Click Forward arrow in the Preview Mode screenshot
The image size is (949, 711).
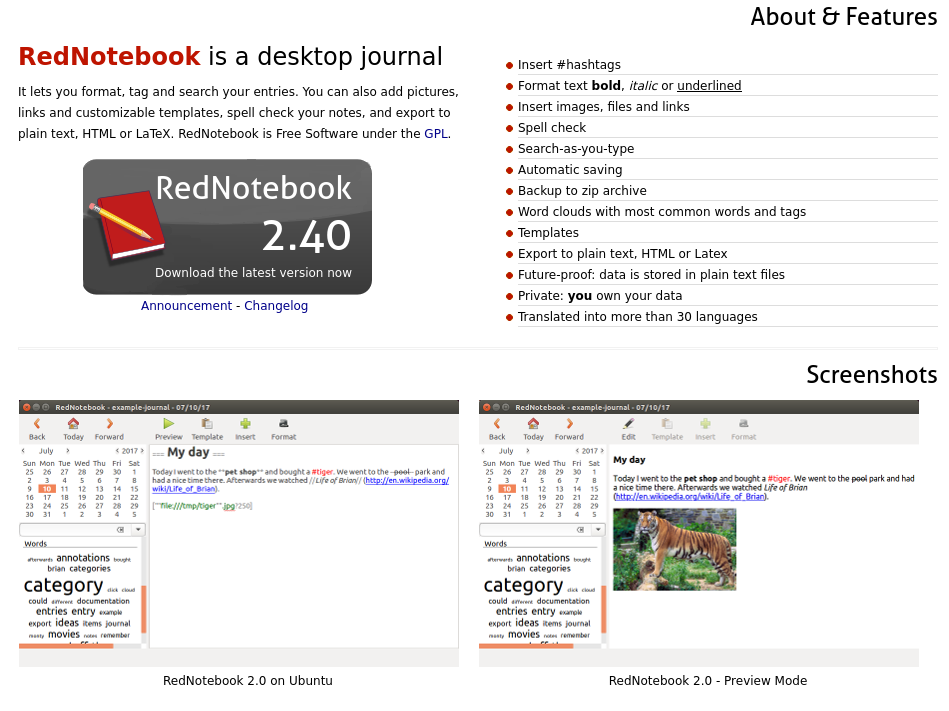click(570, 424)
